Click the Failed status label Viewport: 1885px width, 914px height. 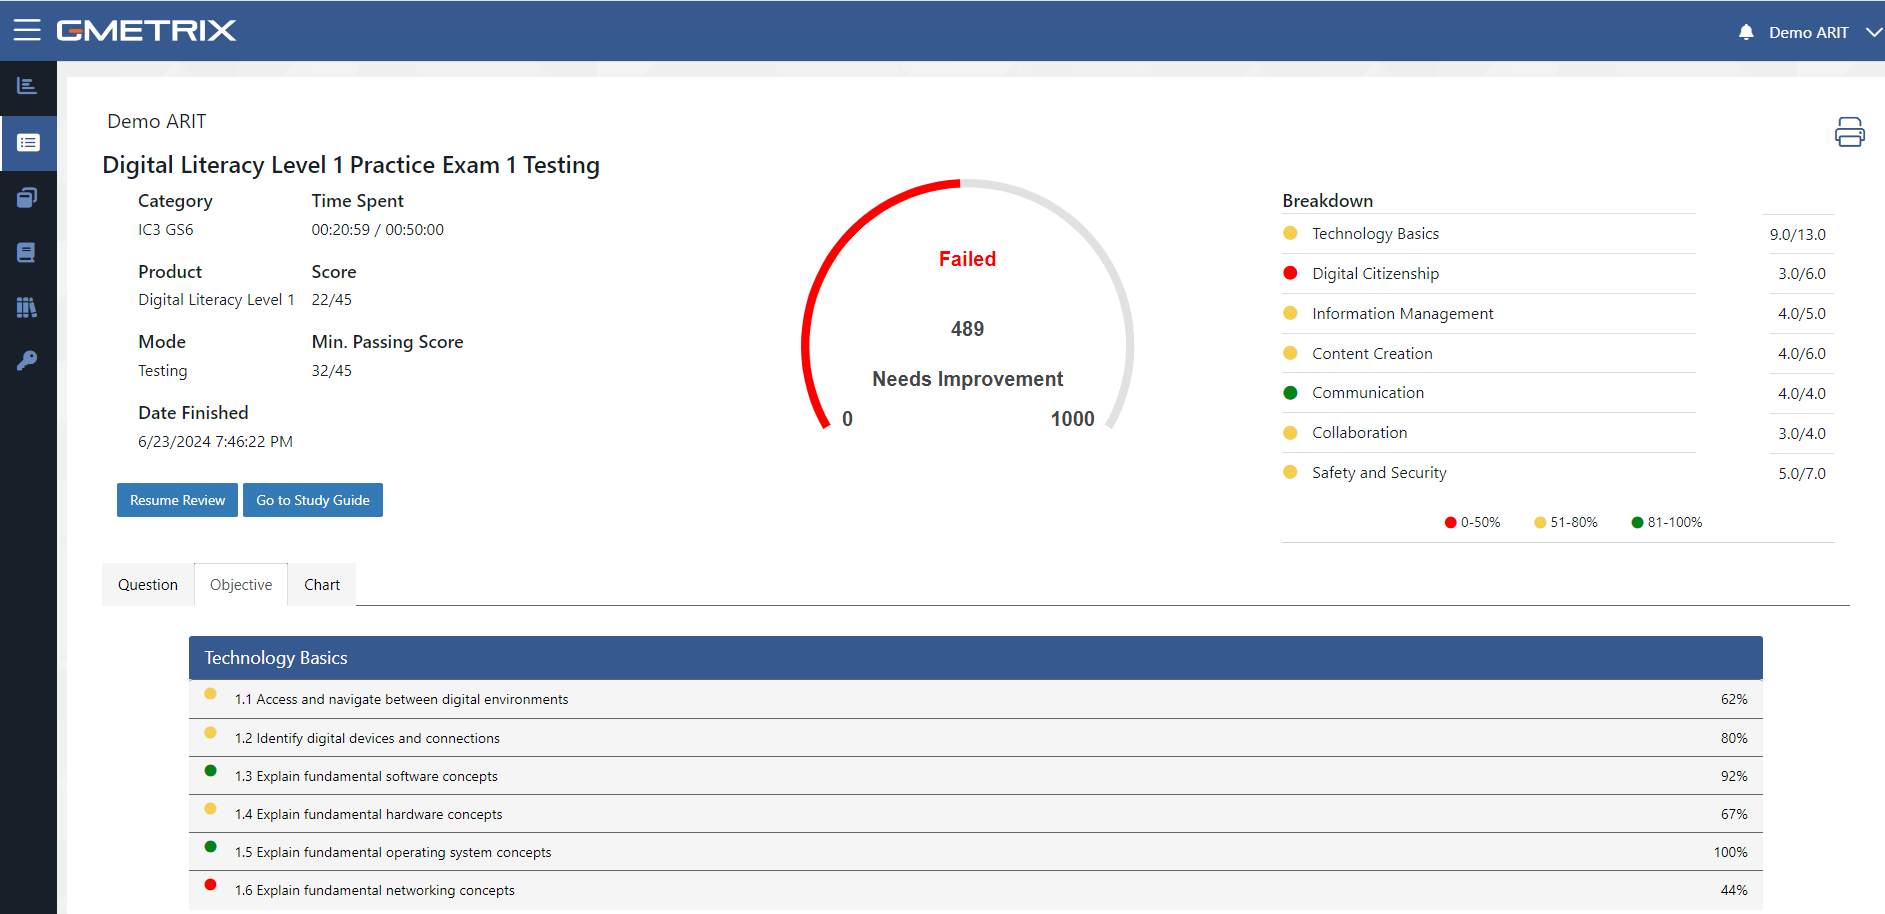[967, 259]
